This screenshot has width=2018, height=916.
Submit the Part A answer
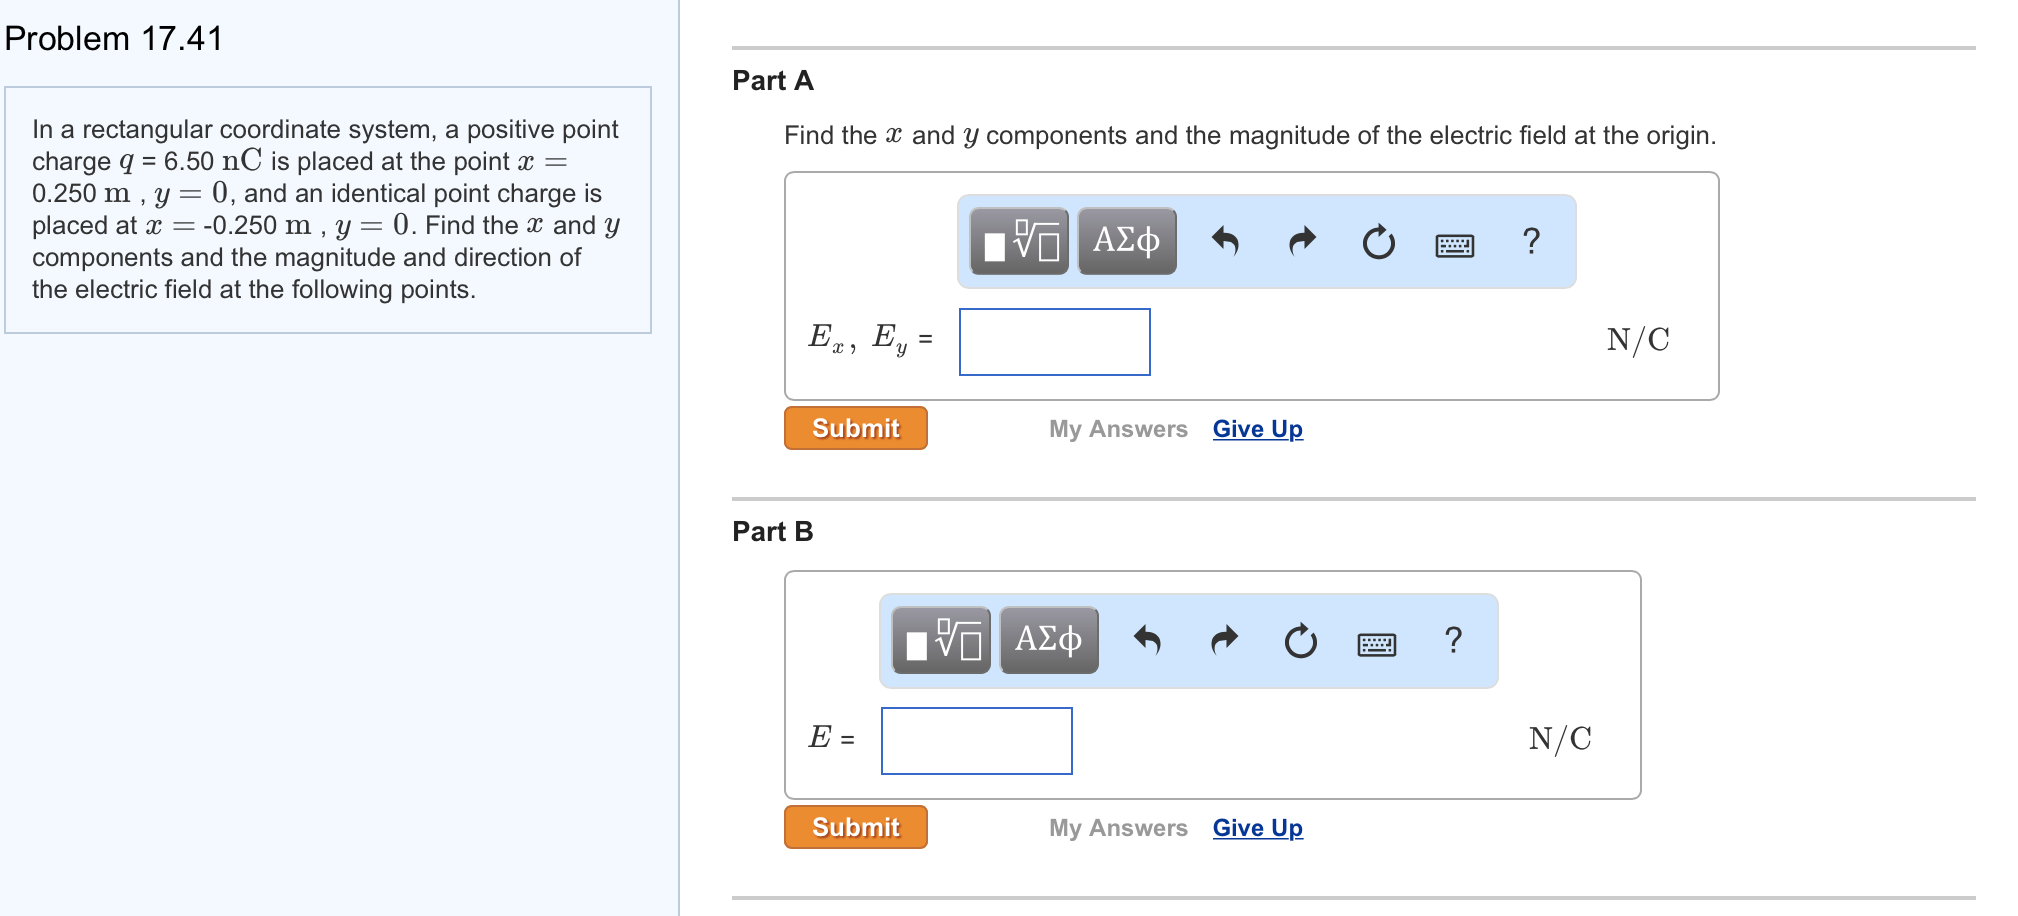[x=856, y=428]
